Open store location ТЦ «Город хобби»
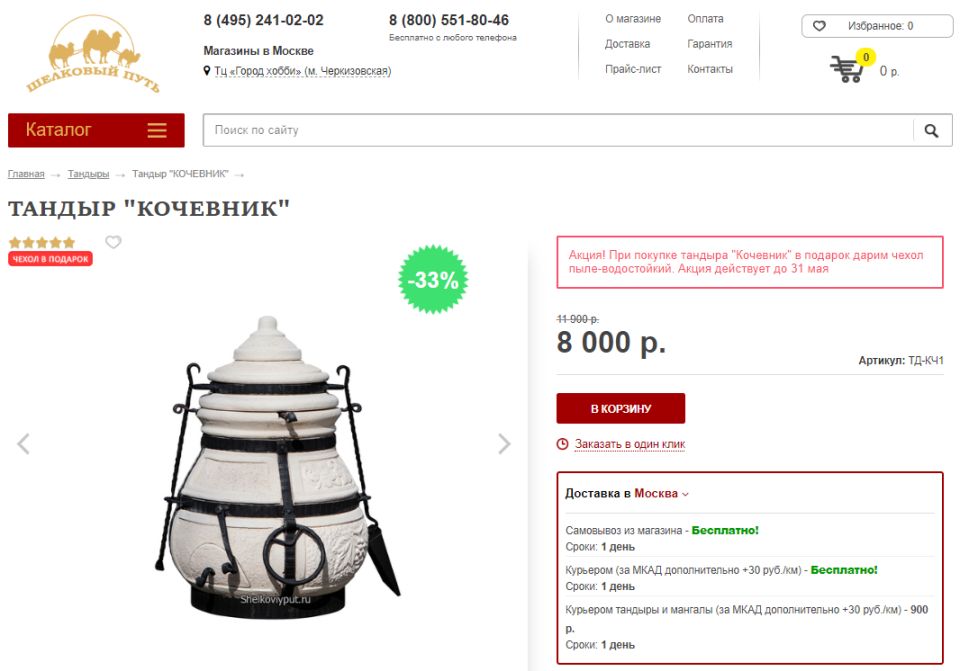This screenshot has height=671, width=960. (302, 71)
